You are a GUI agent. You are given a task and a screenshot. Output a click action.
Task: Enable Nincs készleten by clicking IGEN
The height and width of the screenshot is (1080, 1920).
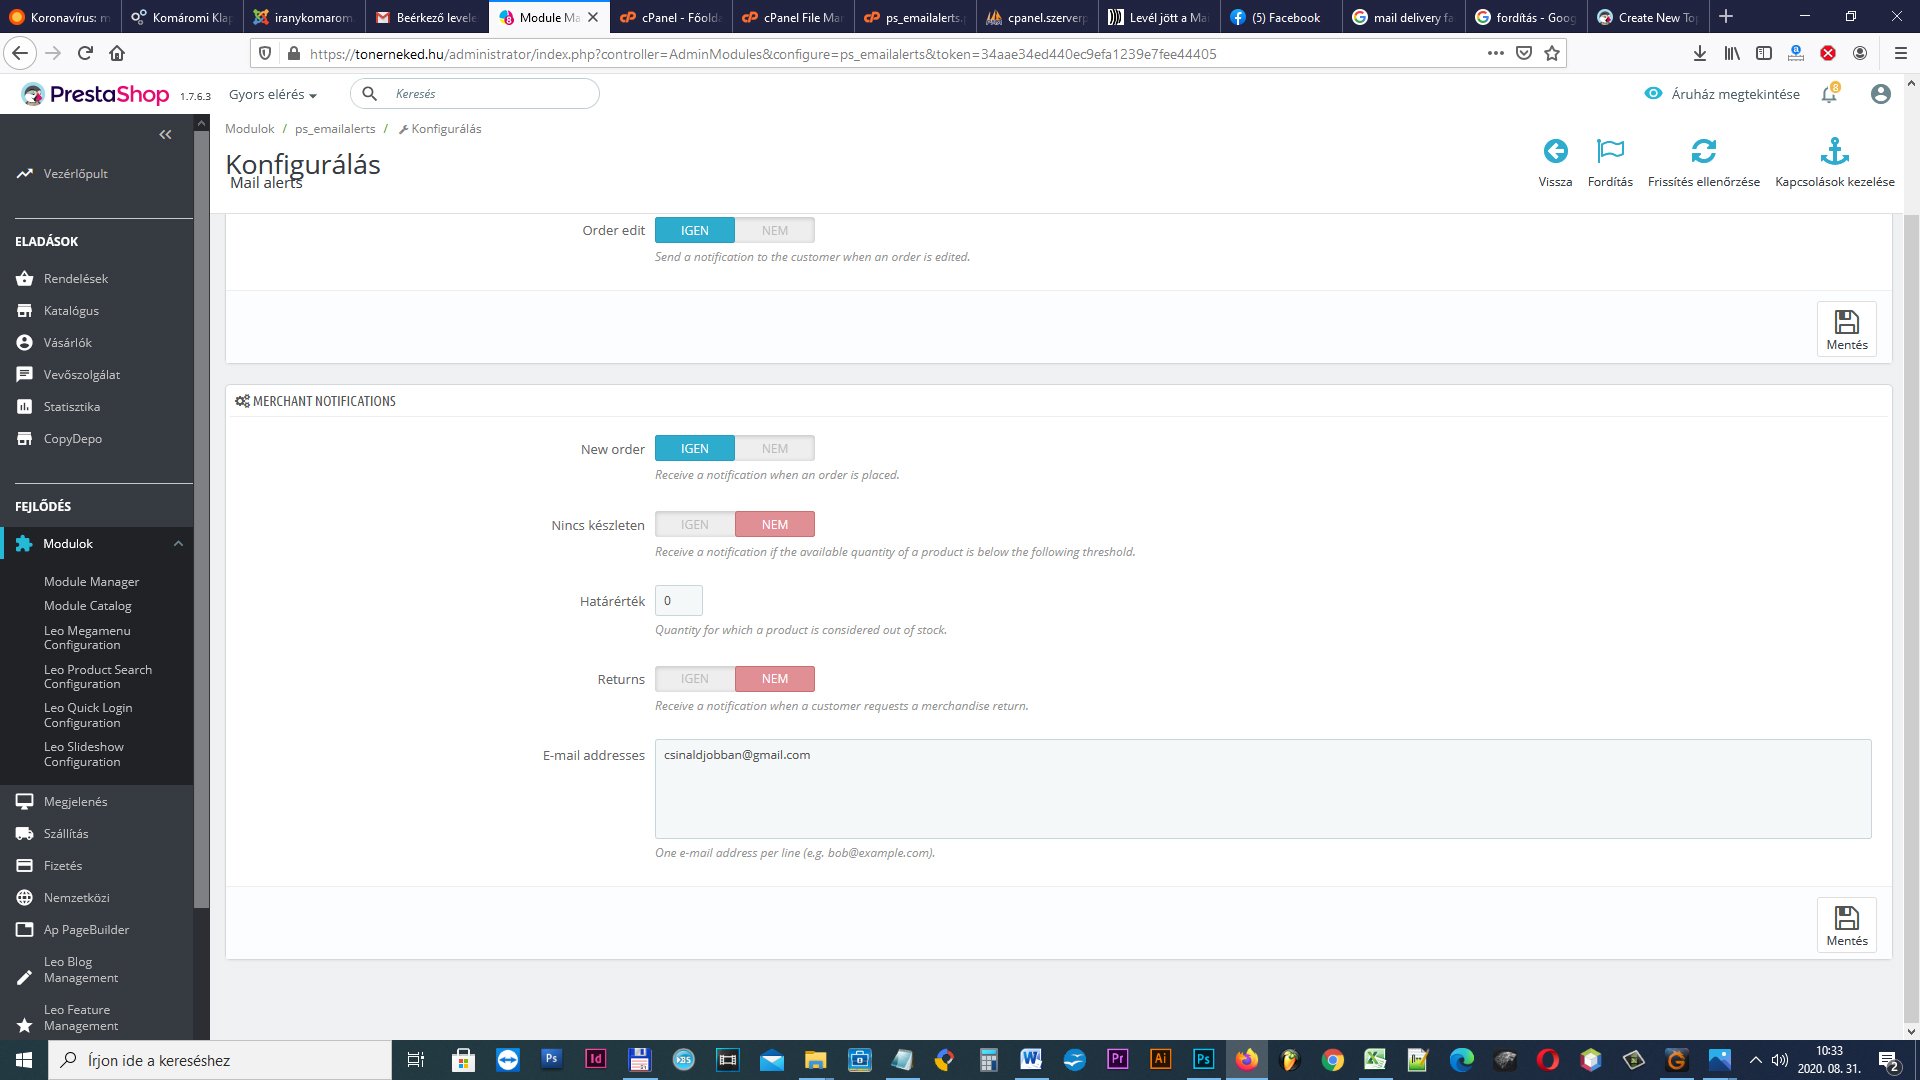coord(695,525)
